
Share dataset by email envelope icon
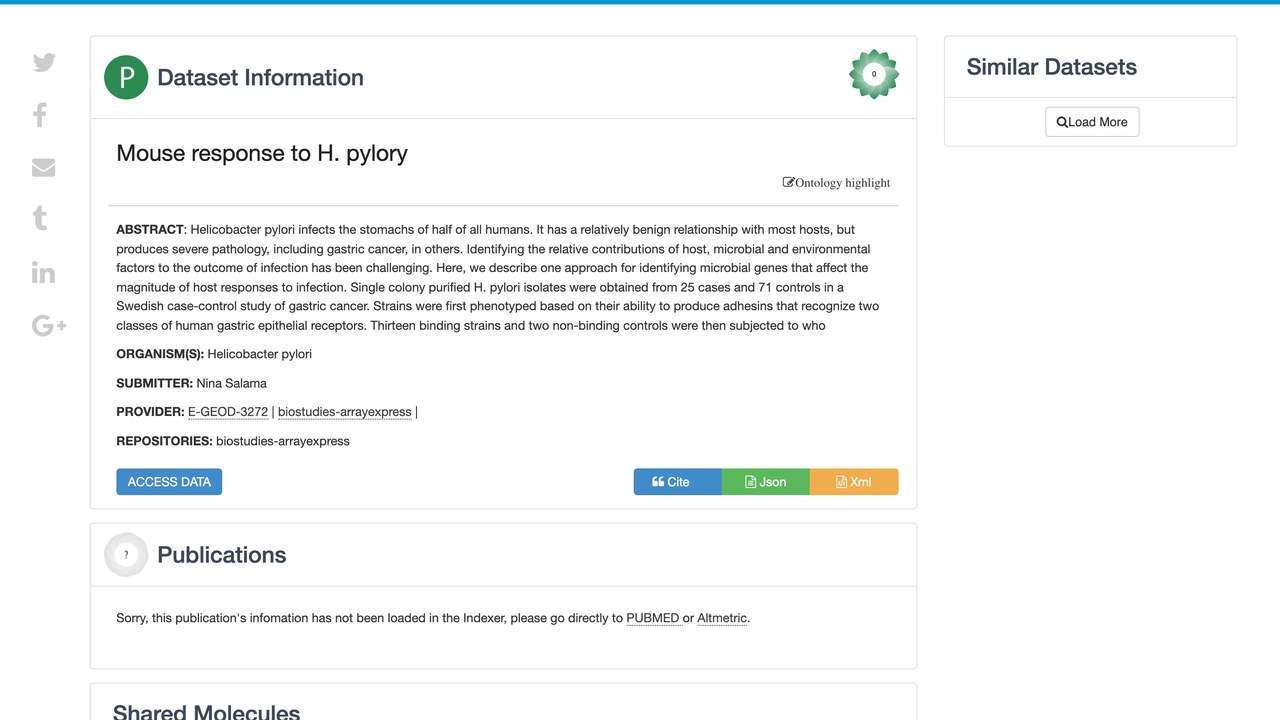point(43,168)
